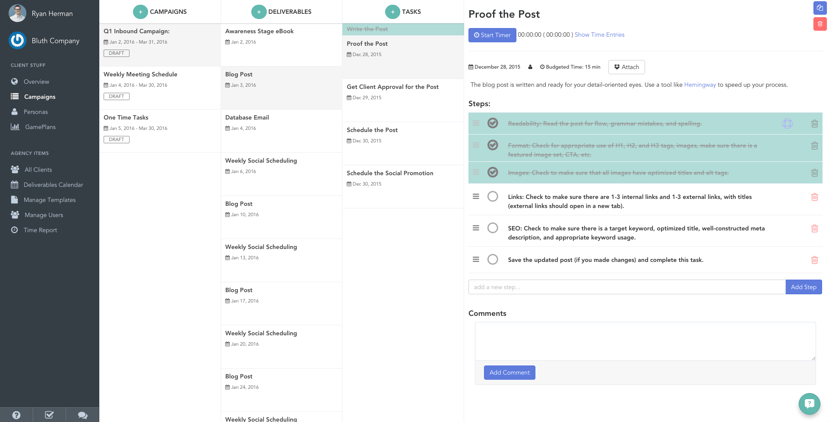This screenshot has height=422, width=829.
Task: Check off Save the updated post step
Action: click(x=493, y=260)
